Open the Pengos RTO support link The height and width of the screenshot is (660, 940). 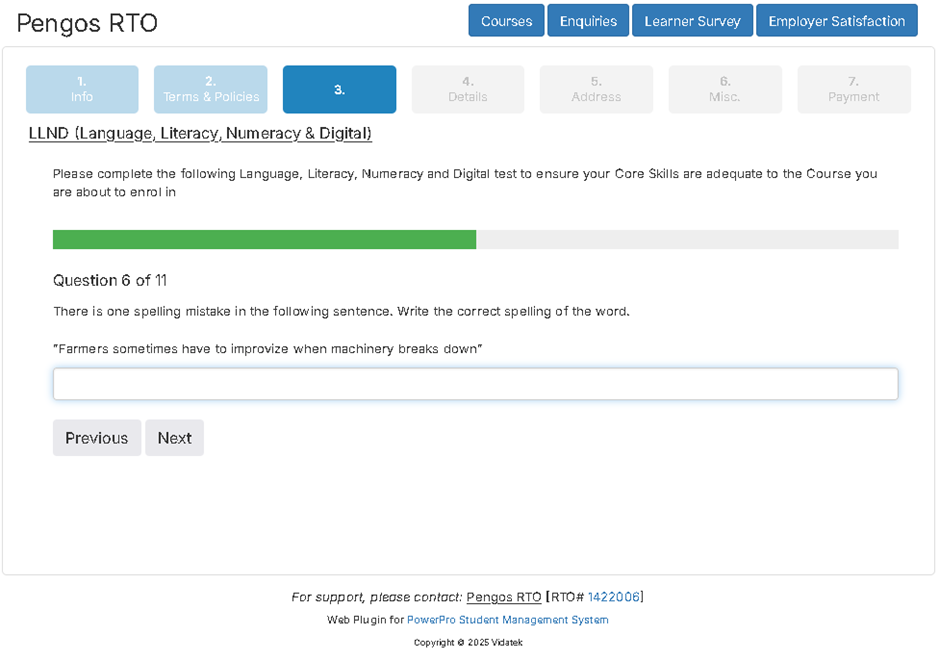click(504, 597)
